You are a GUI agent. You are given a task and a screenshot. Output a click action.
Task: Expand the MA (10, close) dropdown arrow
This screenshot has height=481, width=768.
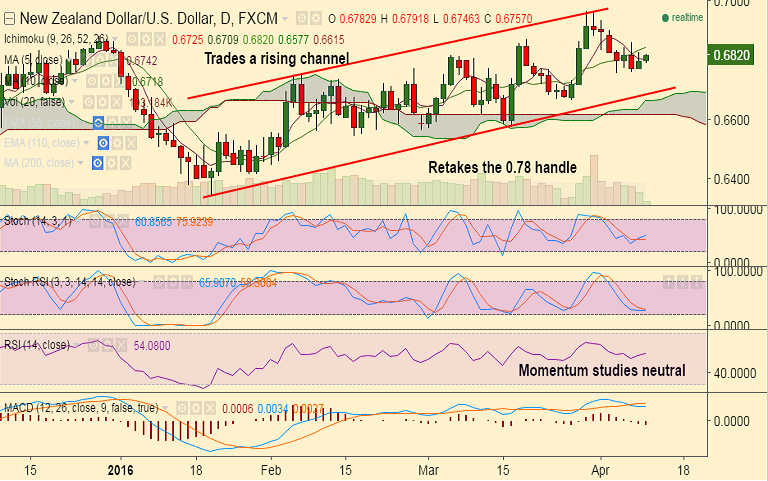point(75,81)
